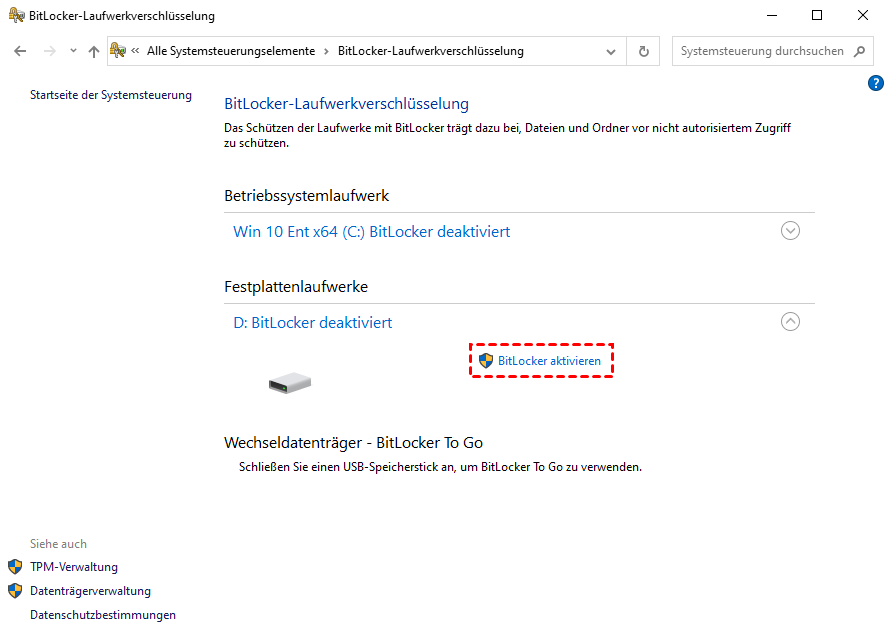The height and width of the screenshot is (643, 887).
Task: Open 'Startseite der Systemsteuerung' link
Action: 110,96
